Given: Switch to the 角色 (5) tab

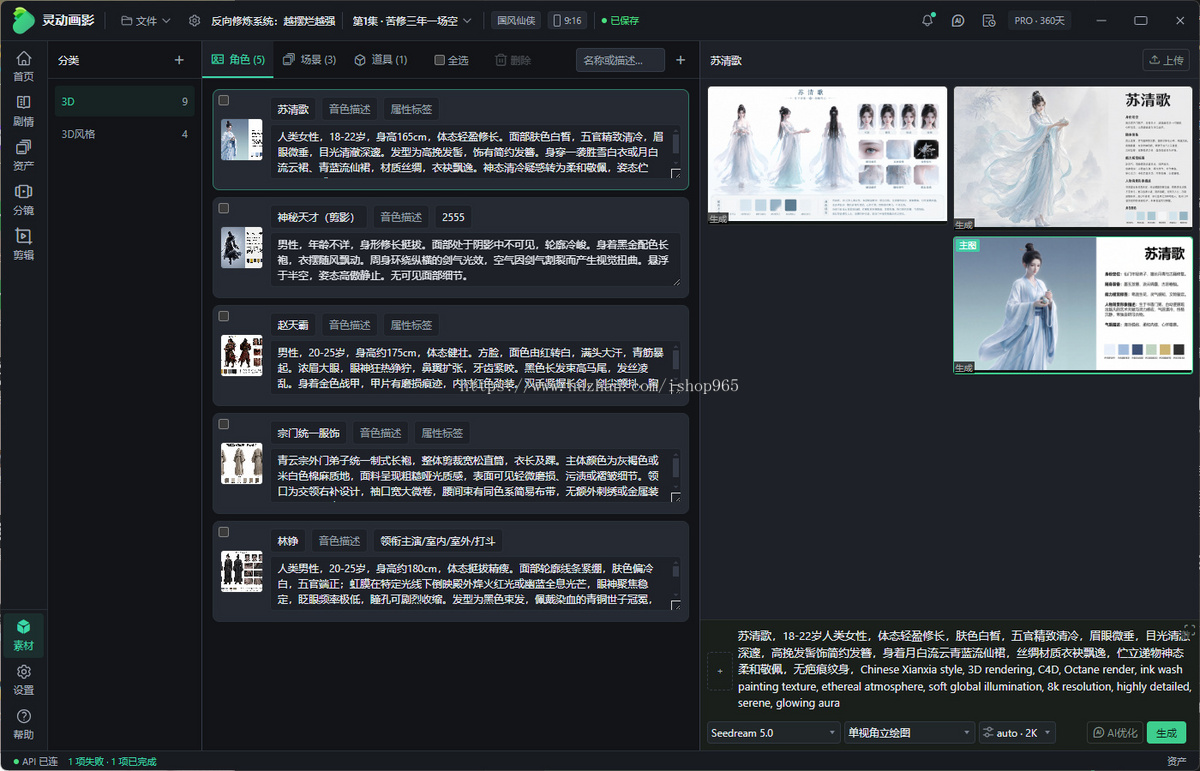Looking at the screenshot, I should pyautogui.click(x=238, y=60).
